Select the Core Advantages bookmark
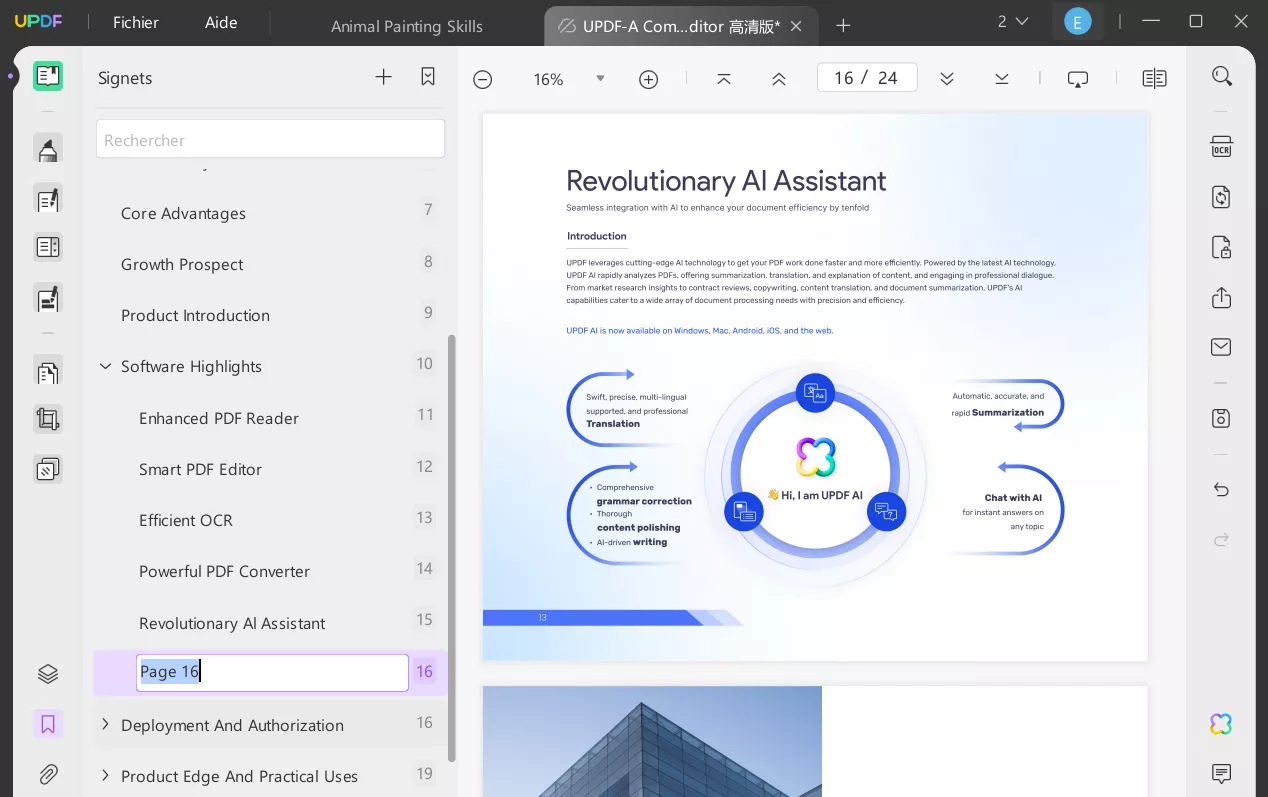This screenshot has width=1268, height=797. tap(183, 213)
